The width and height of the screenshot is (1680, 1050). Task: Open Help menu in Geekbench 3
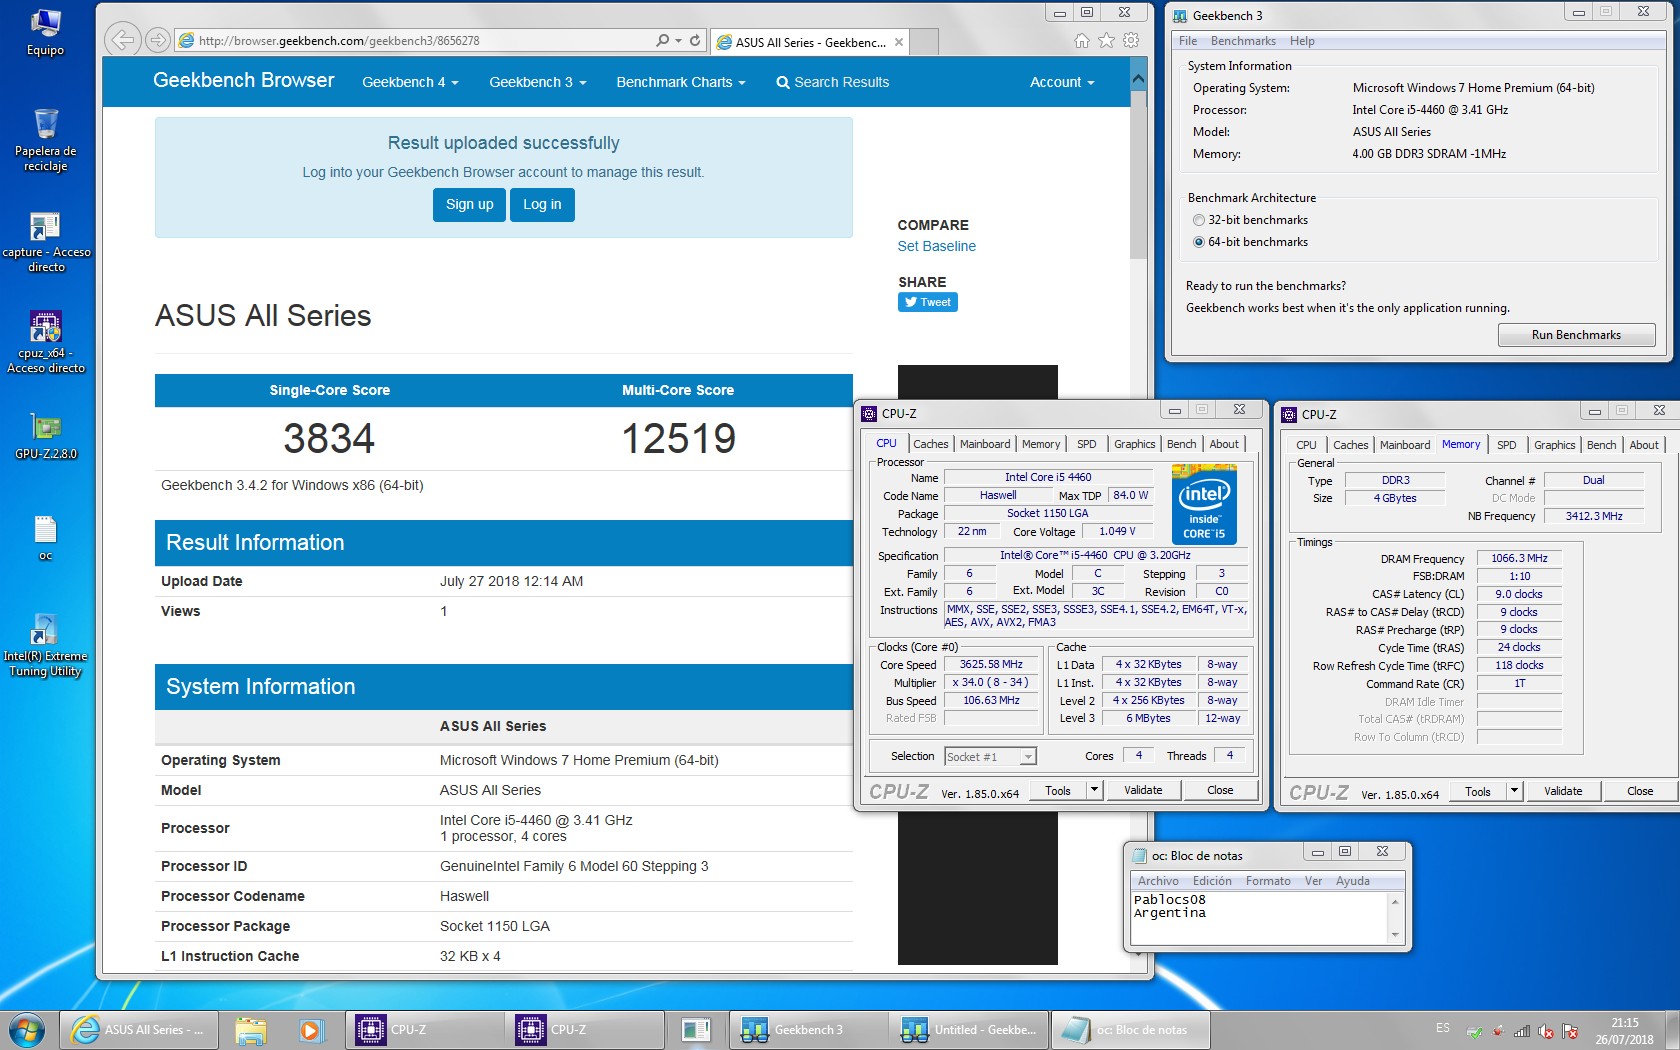click(1302, 41)
